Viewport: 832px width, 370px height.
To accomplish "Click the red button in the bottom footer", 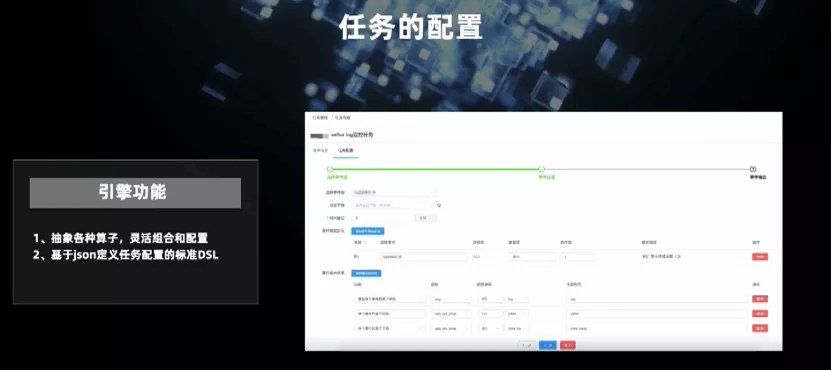I will (568, 345).
